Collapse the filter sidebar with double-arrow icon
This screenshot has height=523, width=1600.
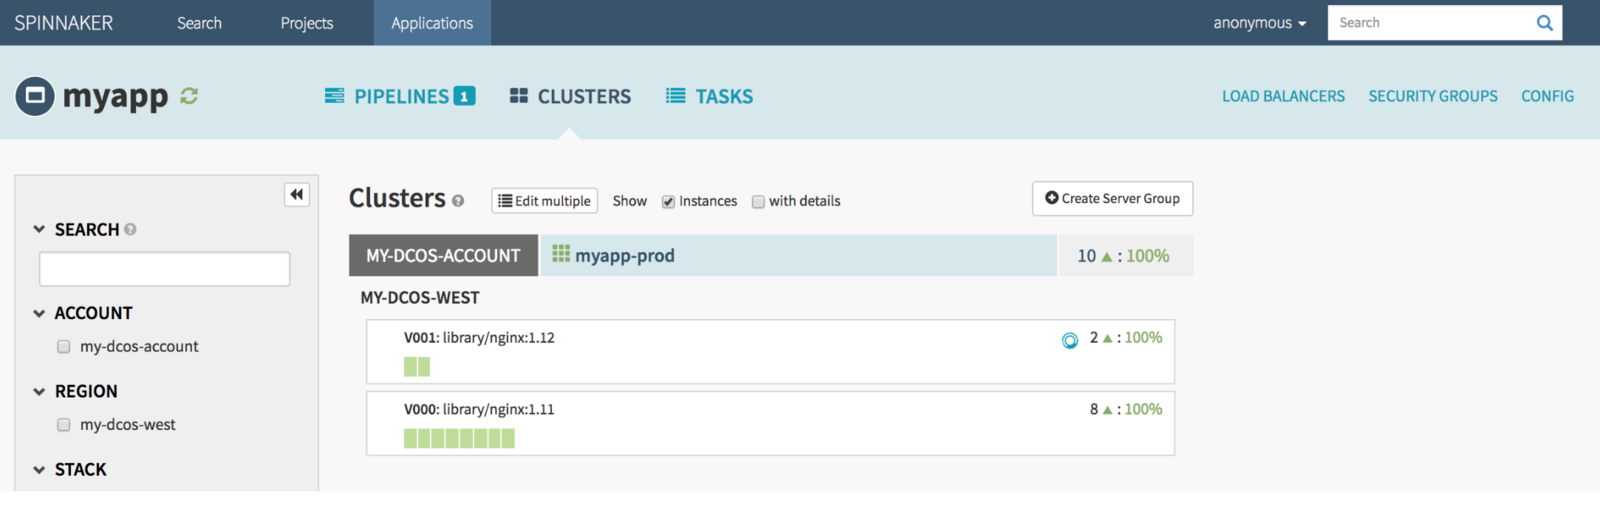pyautogui.click(x=297, y=194)
